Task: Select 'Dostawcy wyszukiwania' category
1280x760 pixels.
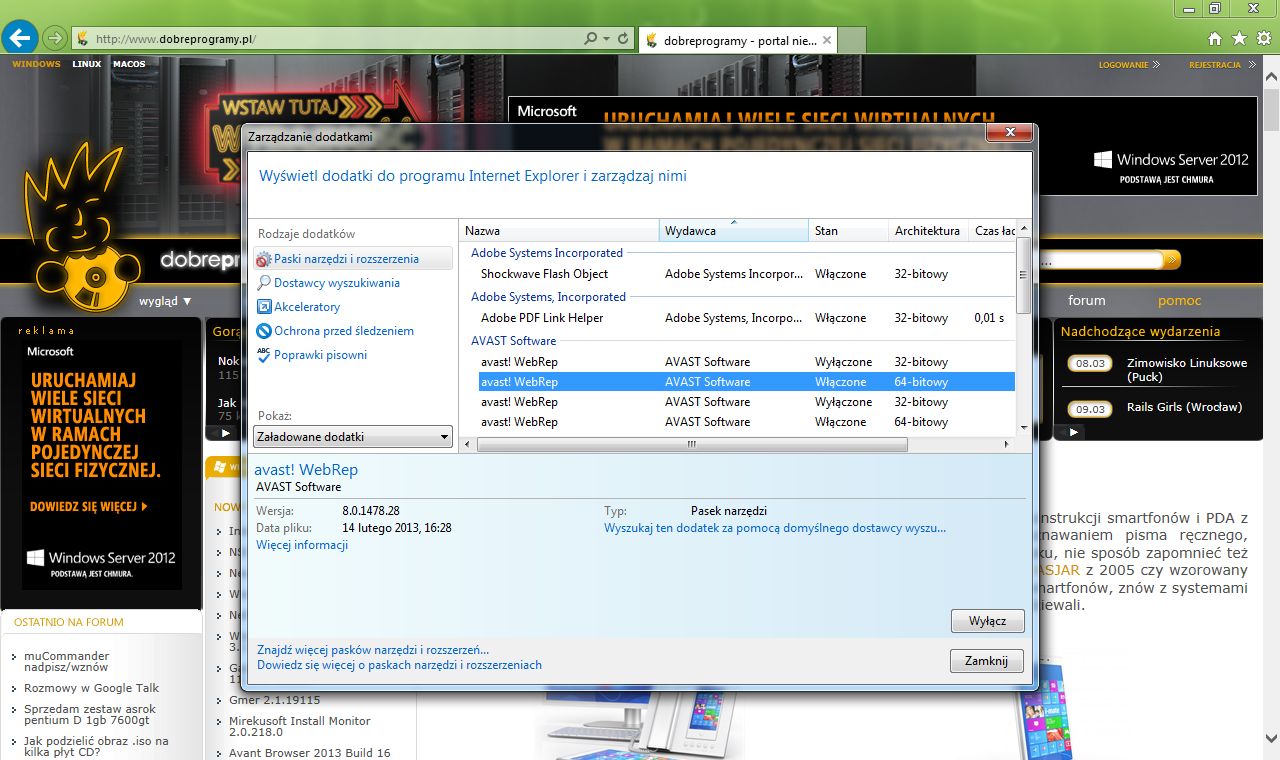Action: pos(337,283)
